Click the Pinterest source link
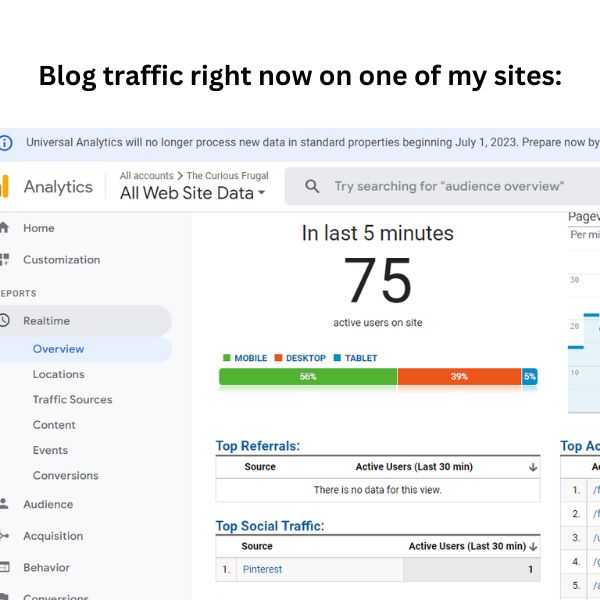The width and height of the screenshot is (600, 600). [x=262, y=569]
